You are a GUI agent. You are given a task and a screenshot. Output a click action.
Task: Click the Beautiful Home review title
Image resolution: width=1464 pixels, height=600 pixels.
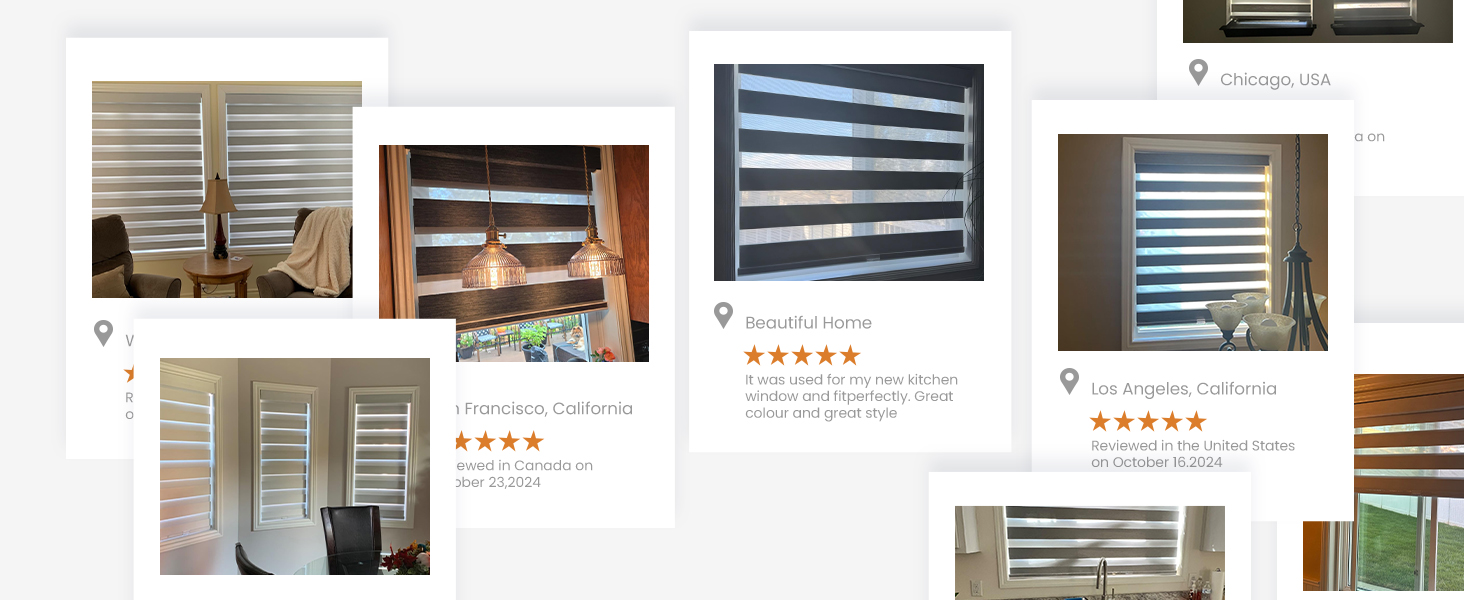(x=808, y=323)
